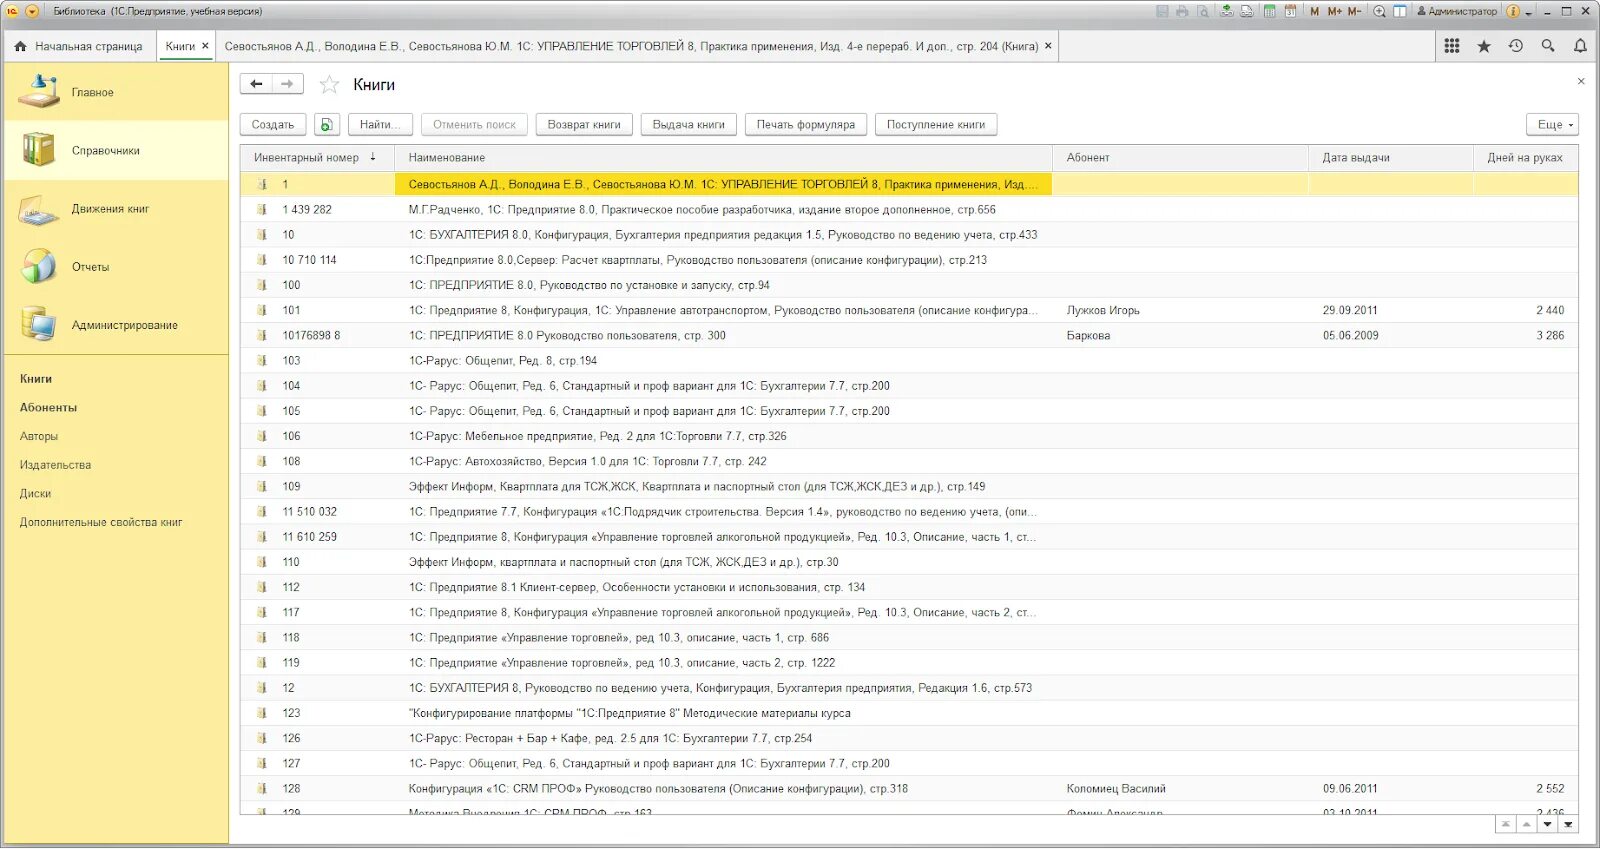The height and width of the screenshot is (849, 1600).
Task: Close the Книги form with the X
Action: 1581,81
